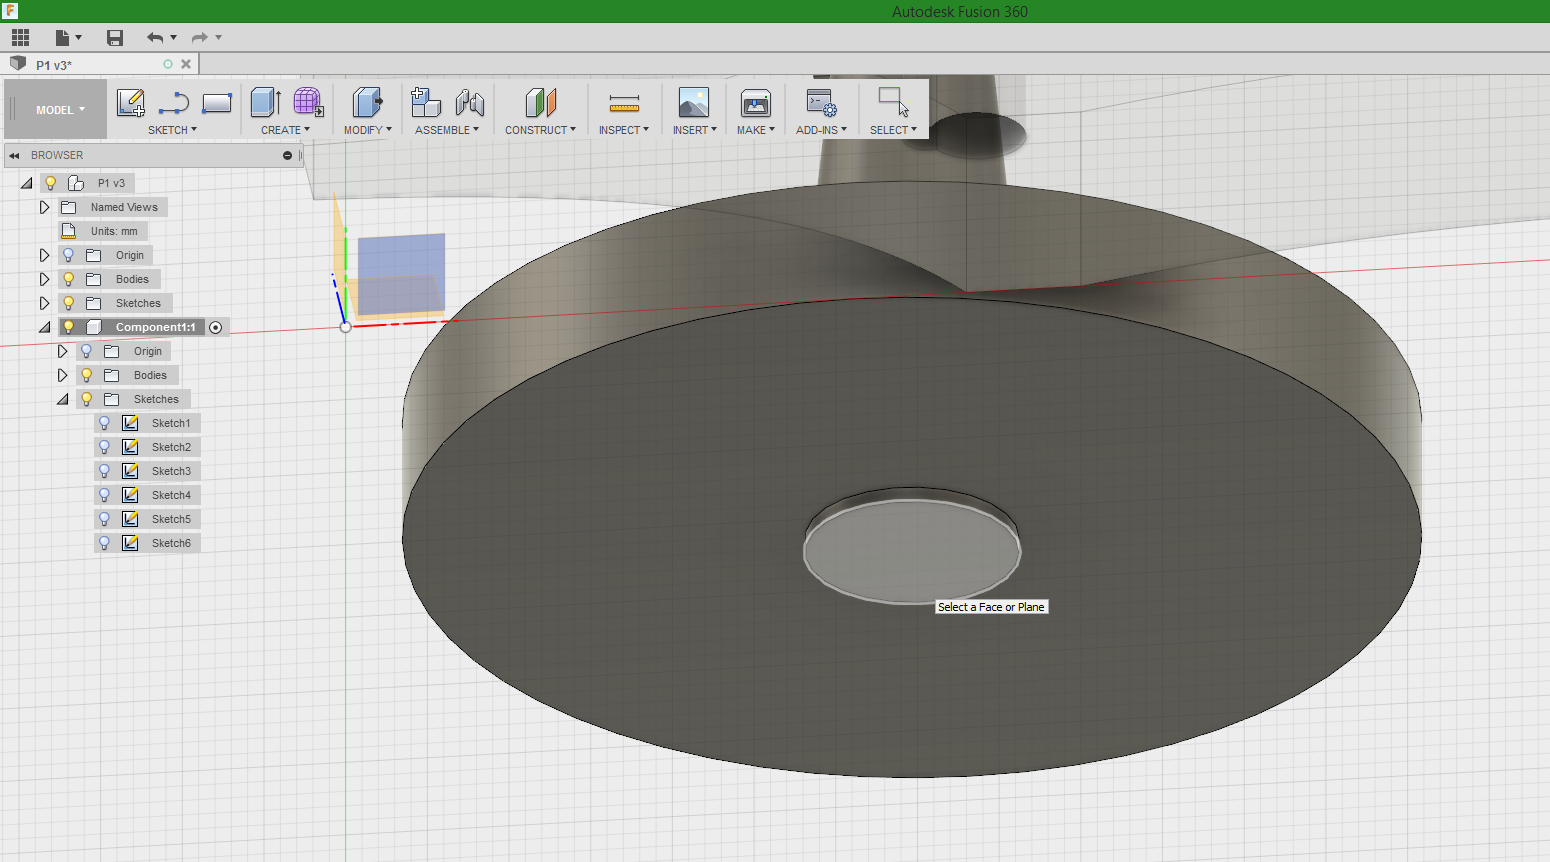Viewport: 1550px width, 862px height.
Task: Select the Insert image tool
Action: 694,103
